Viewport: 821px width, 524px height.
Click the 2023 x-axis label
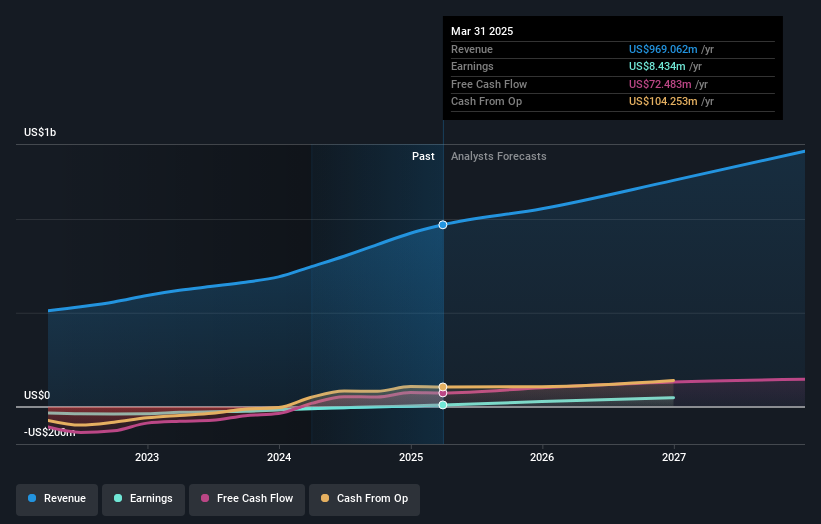[x=147, y=457]
